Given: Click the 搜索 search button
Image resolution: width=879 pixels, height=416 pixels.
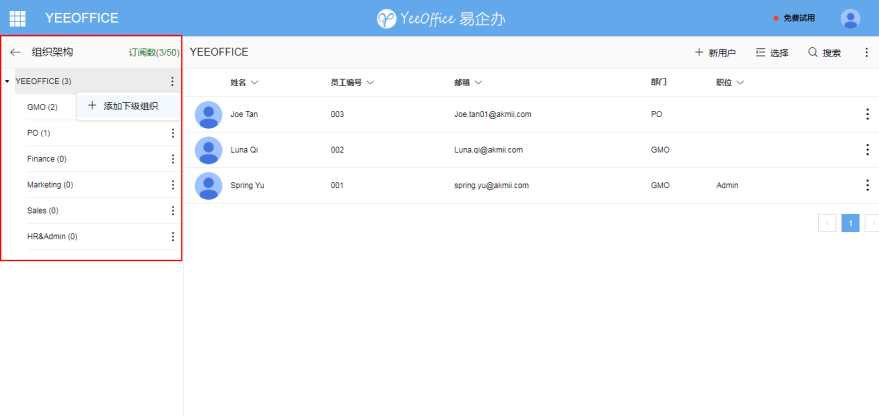Looking at the screenshot, I should 824,53.
